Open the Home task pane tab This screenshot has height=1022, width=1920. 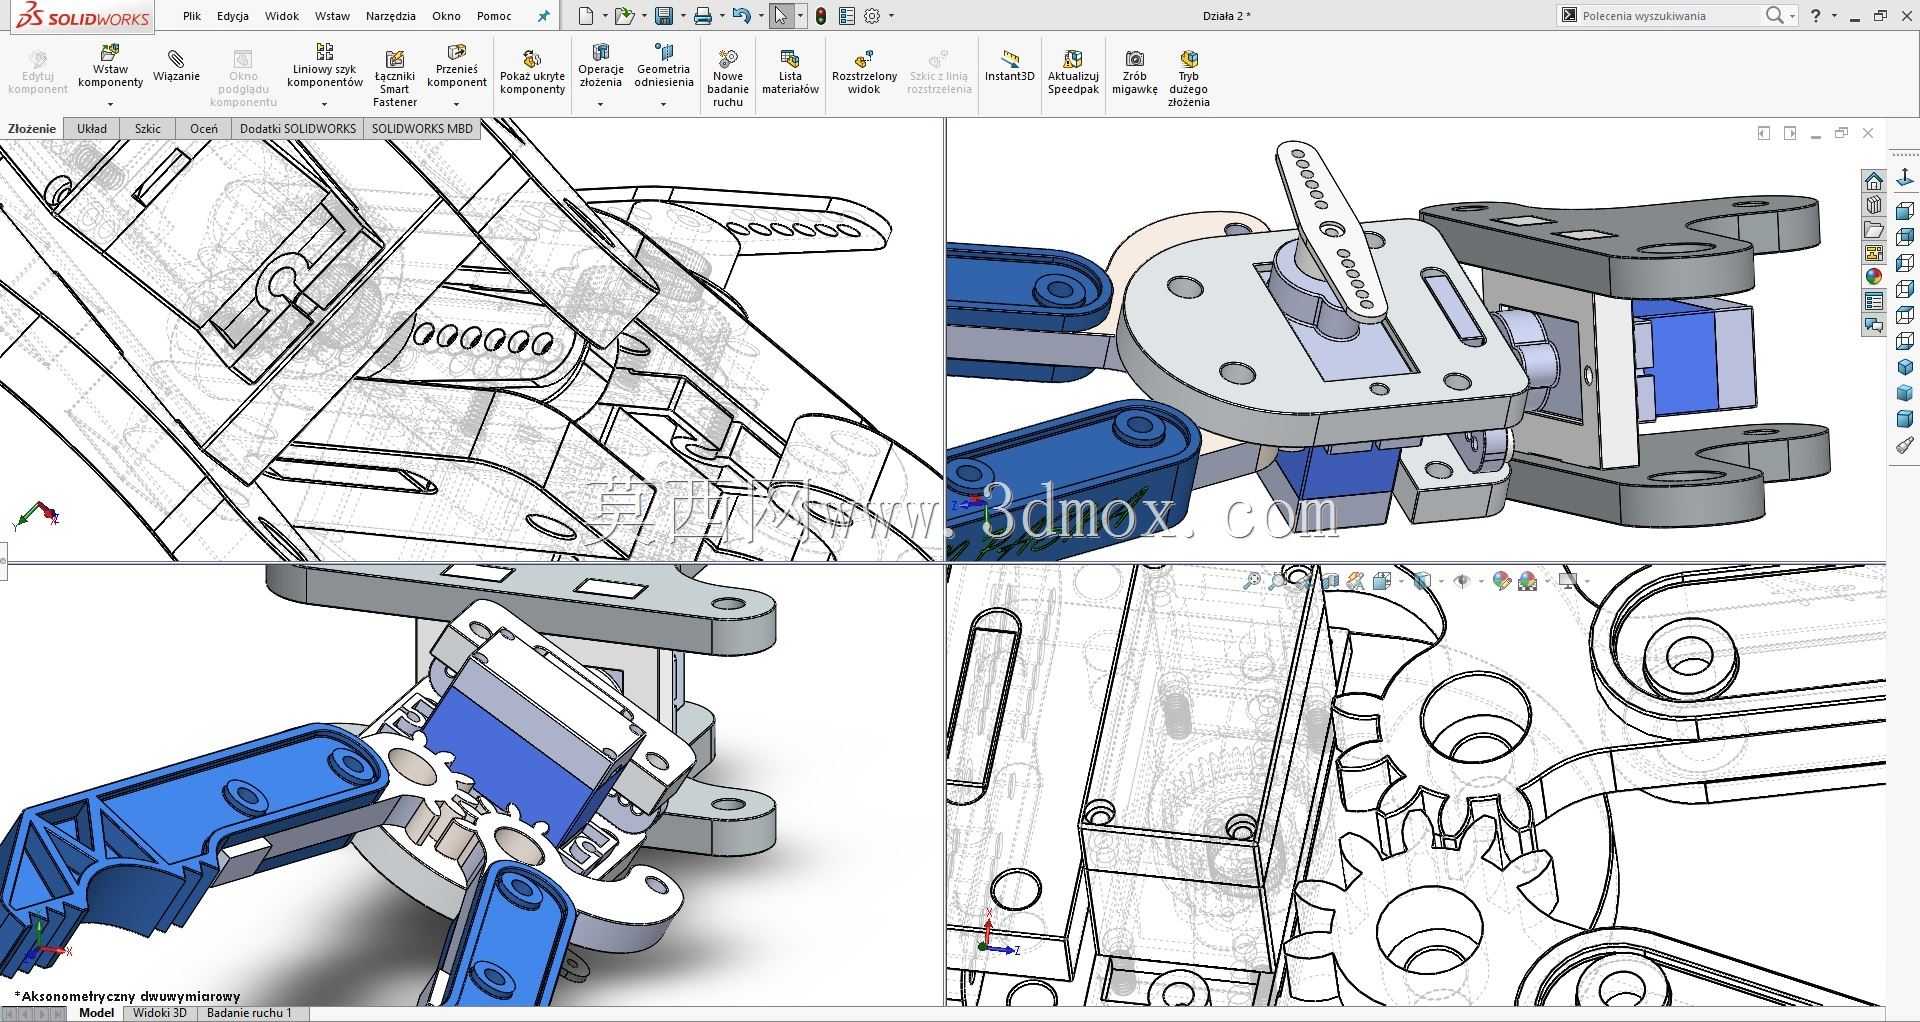[x=1874, y=181]
